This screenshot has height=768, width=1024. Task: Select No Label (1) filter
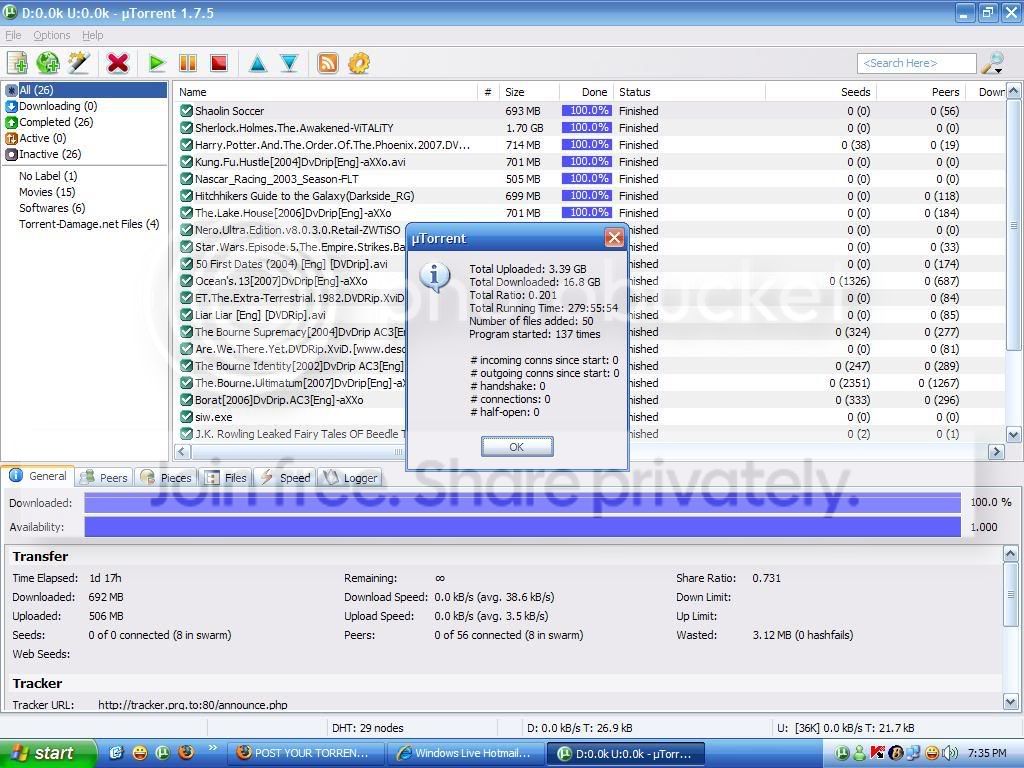48,176
